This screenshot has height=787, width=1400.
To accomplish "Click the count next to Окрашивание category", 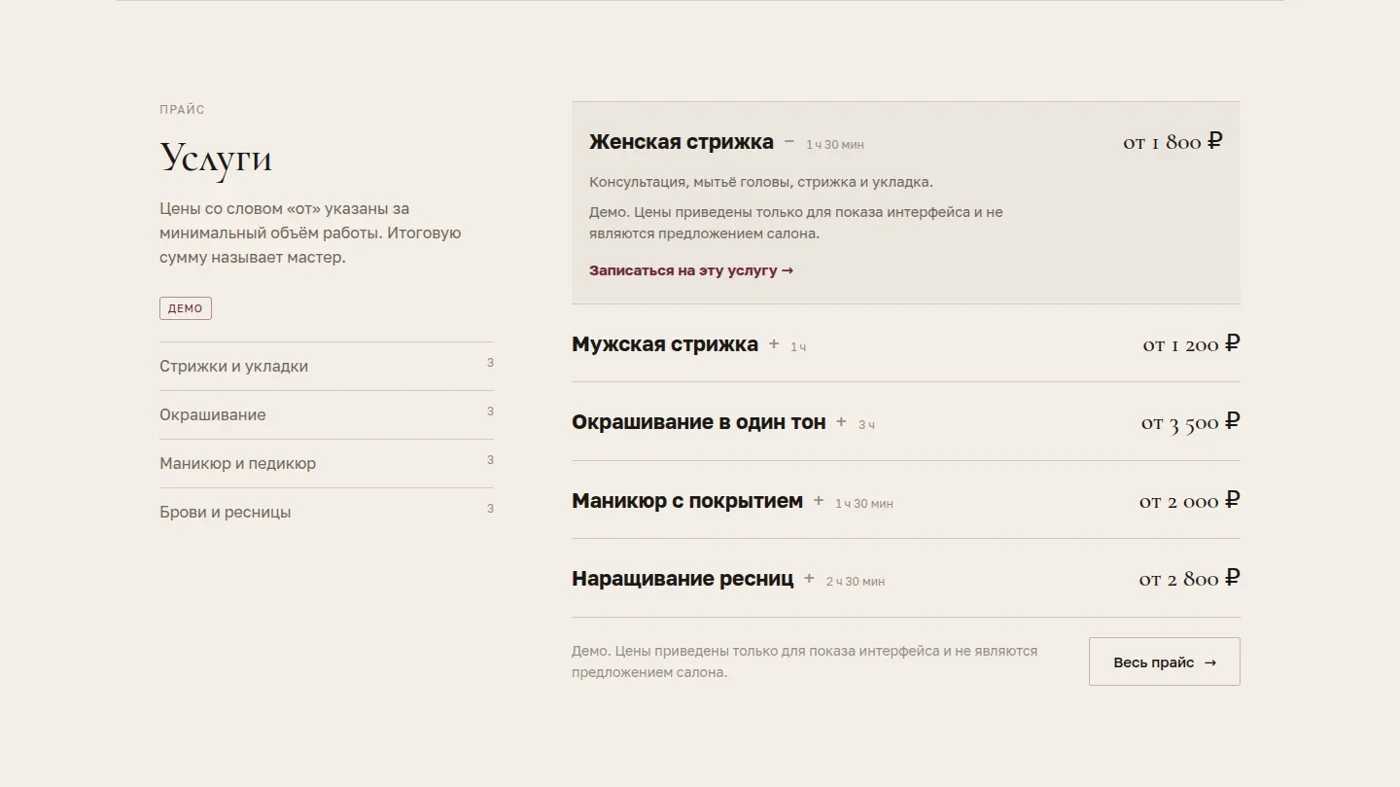I will [490, 411].
